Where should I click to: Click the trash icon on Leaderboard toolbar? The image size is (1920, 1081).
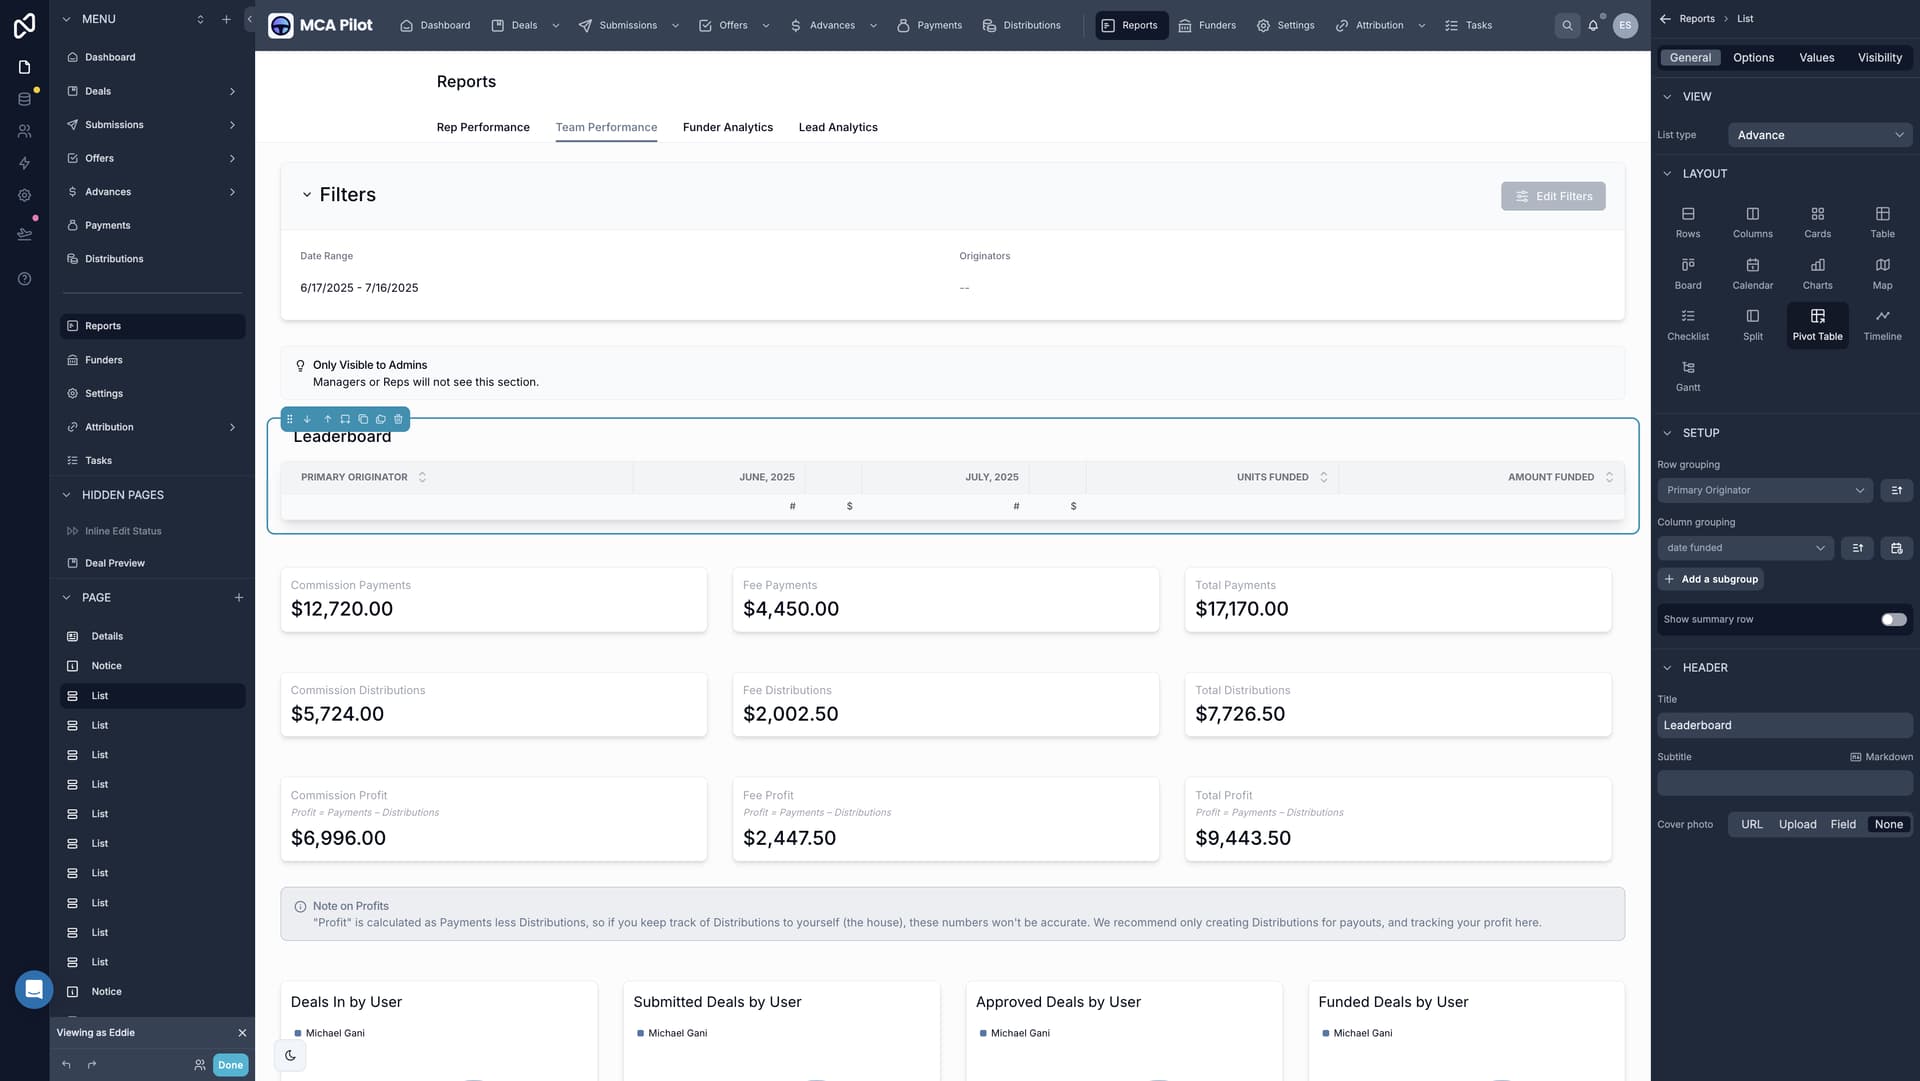[398, 419]
